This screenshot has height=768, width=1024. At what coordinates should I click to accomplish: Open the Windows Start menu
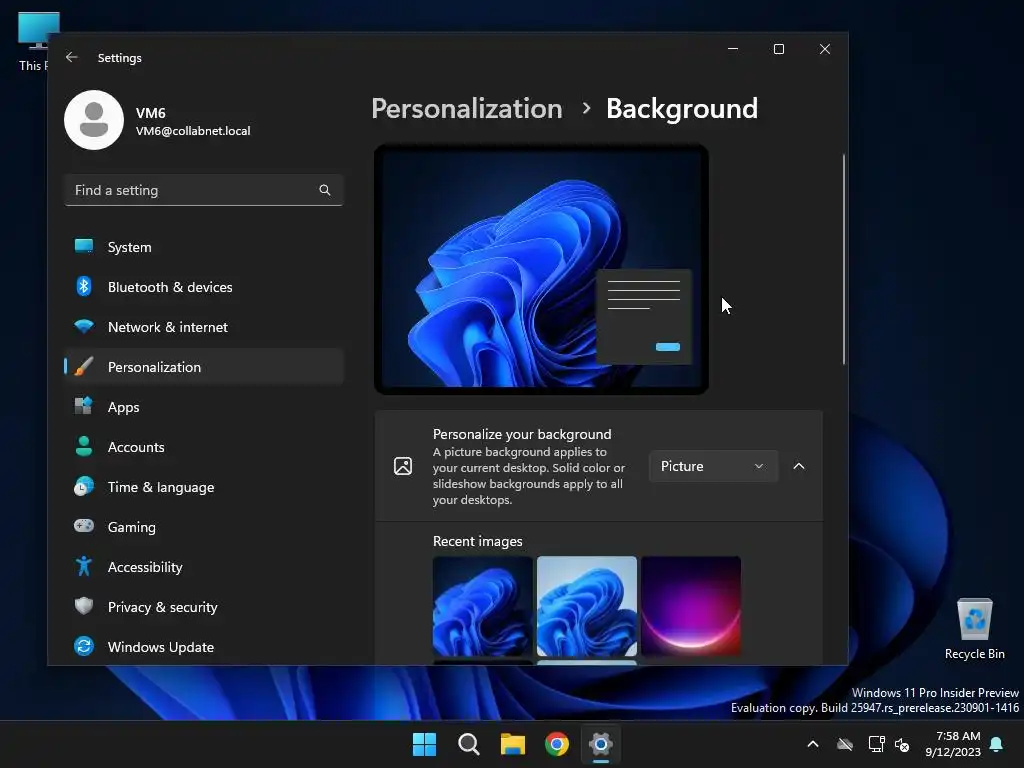424,744
